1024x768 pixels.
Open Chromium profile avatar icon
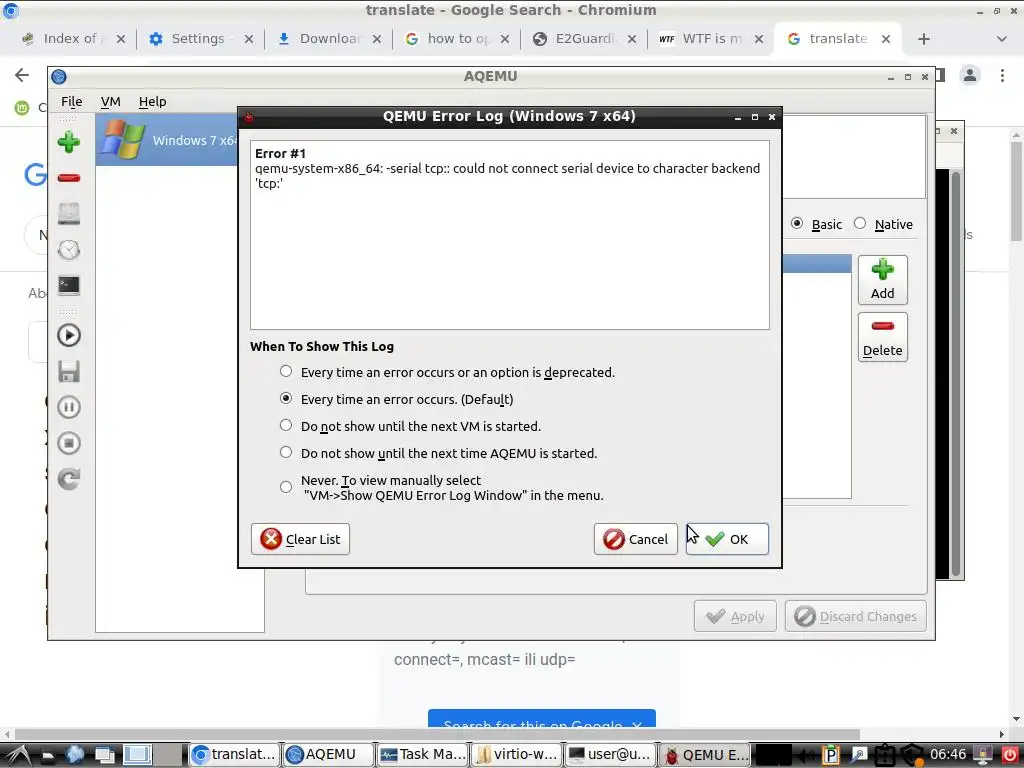(x=970, y=75)
